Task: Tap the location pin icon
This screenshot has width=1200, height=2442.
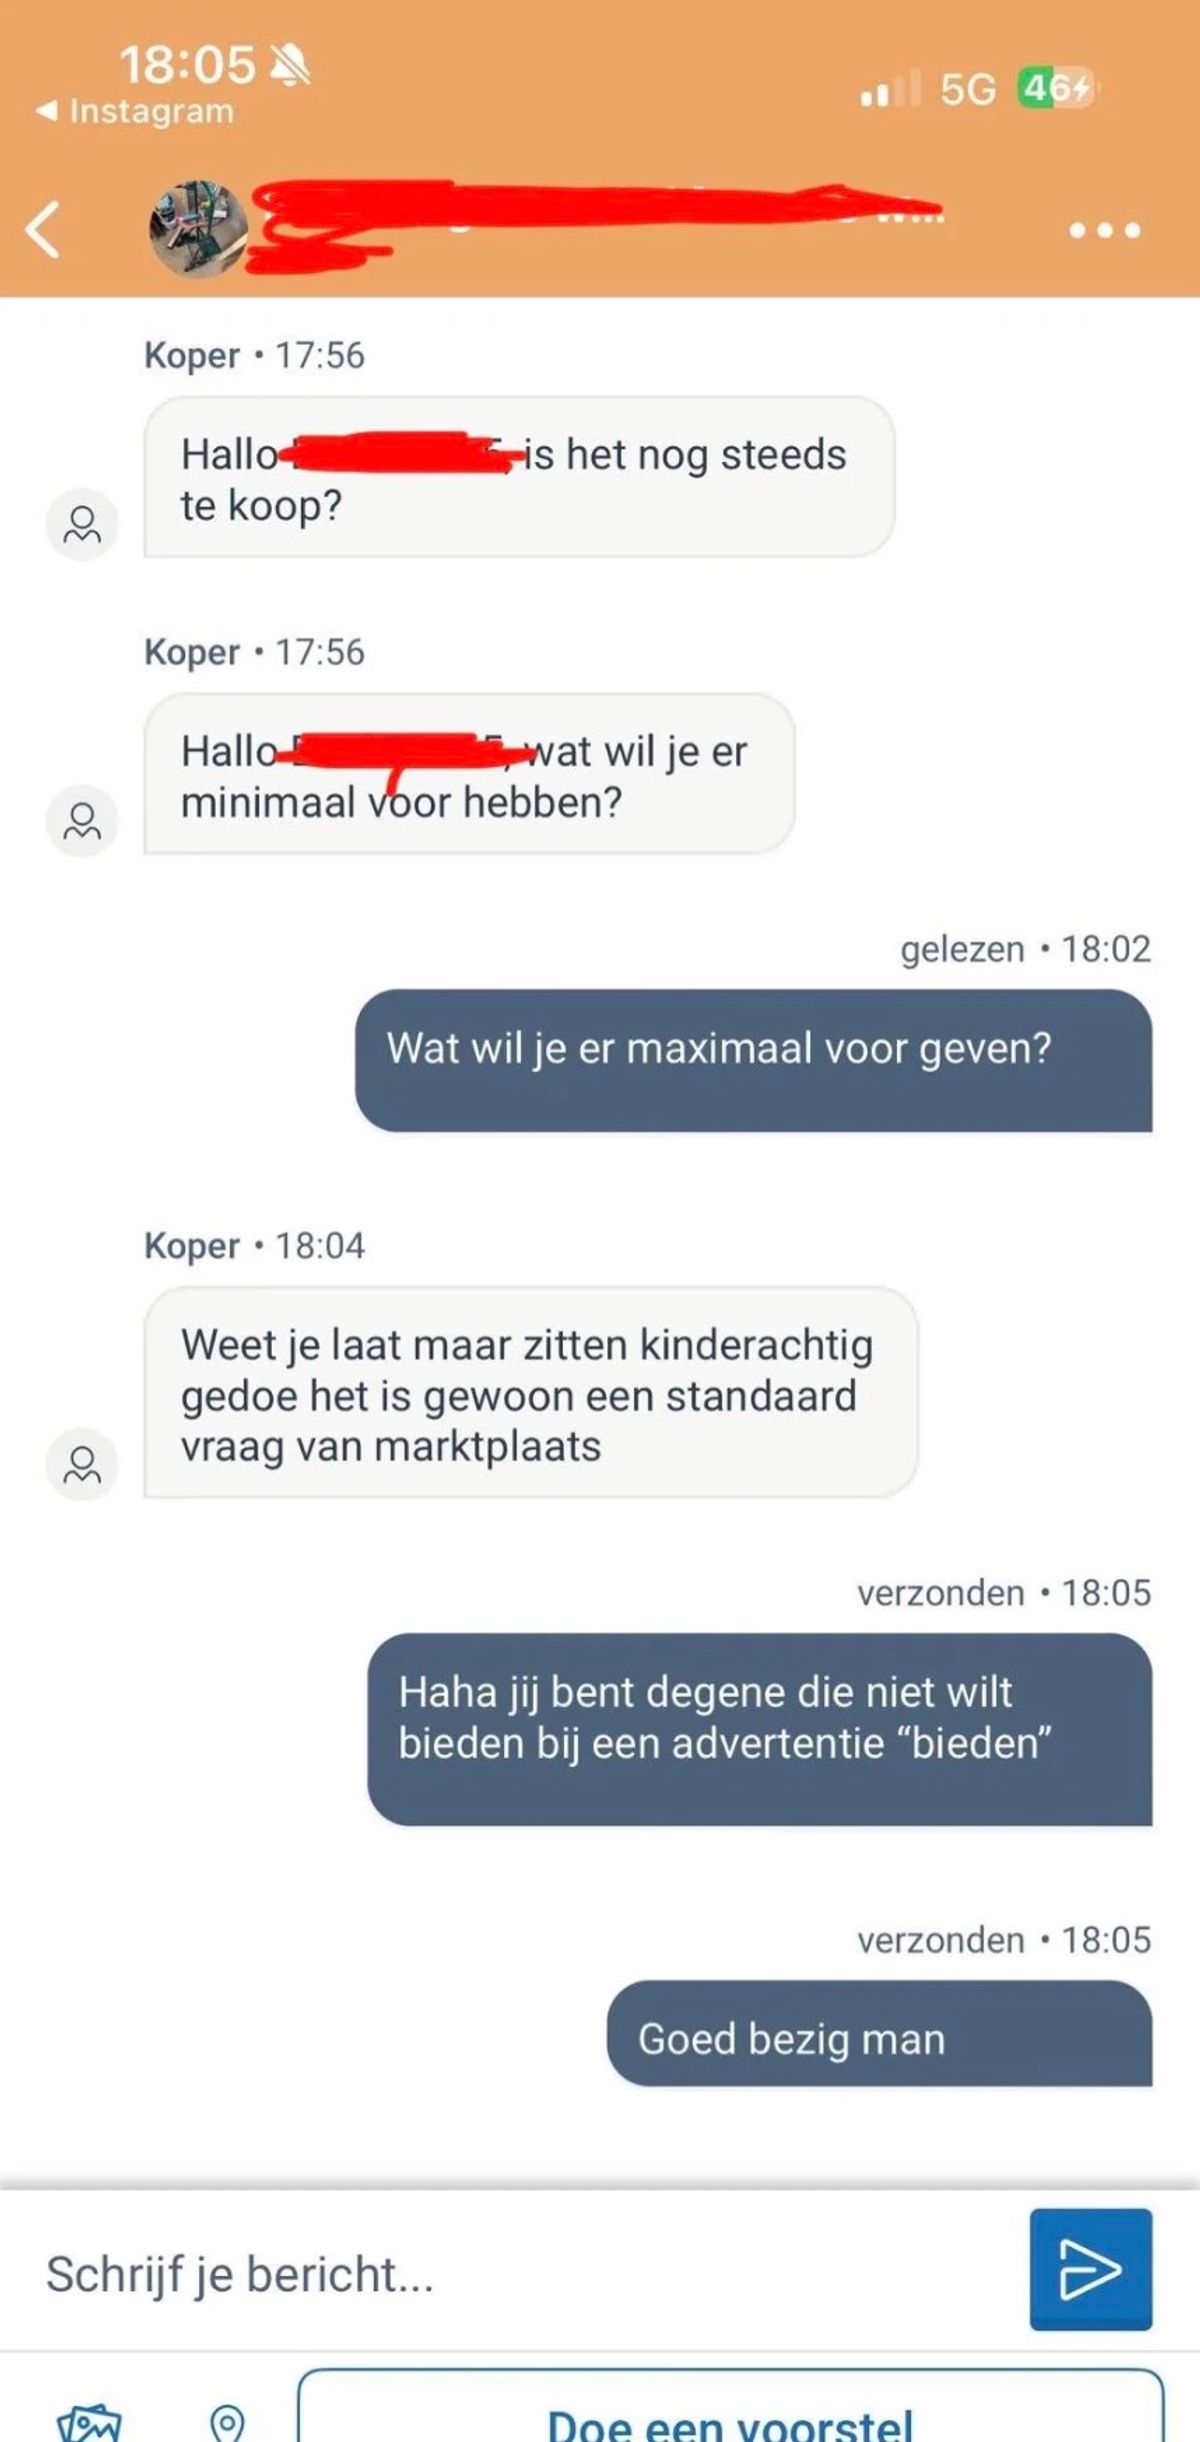Action: 227,2422
